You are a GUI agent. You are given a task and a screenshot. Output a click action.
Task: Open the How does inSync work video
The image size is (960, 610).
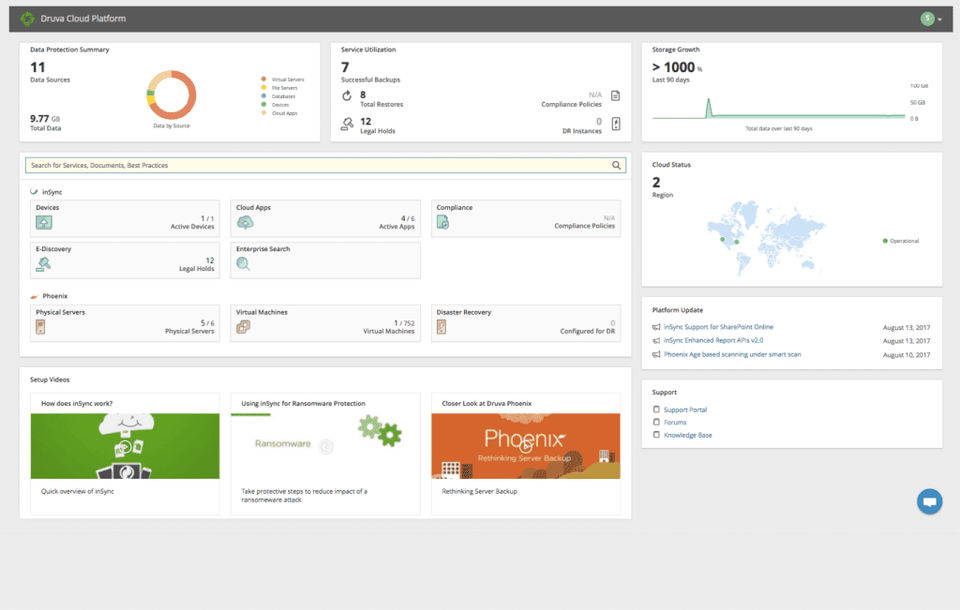125,446
